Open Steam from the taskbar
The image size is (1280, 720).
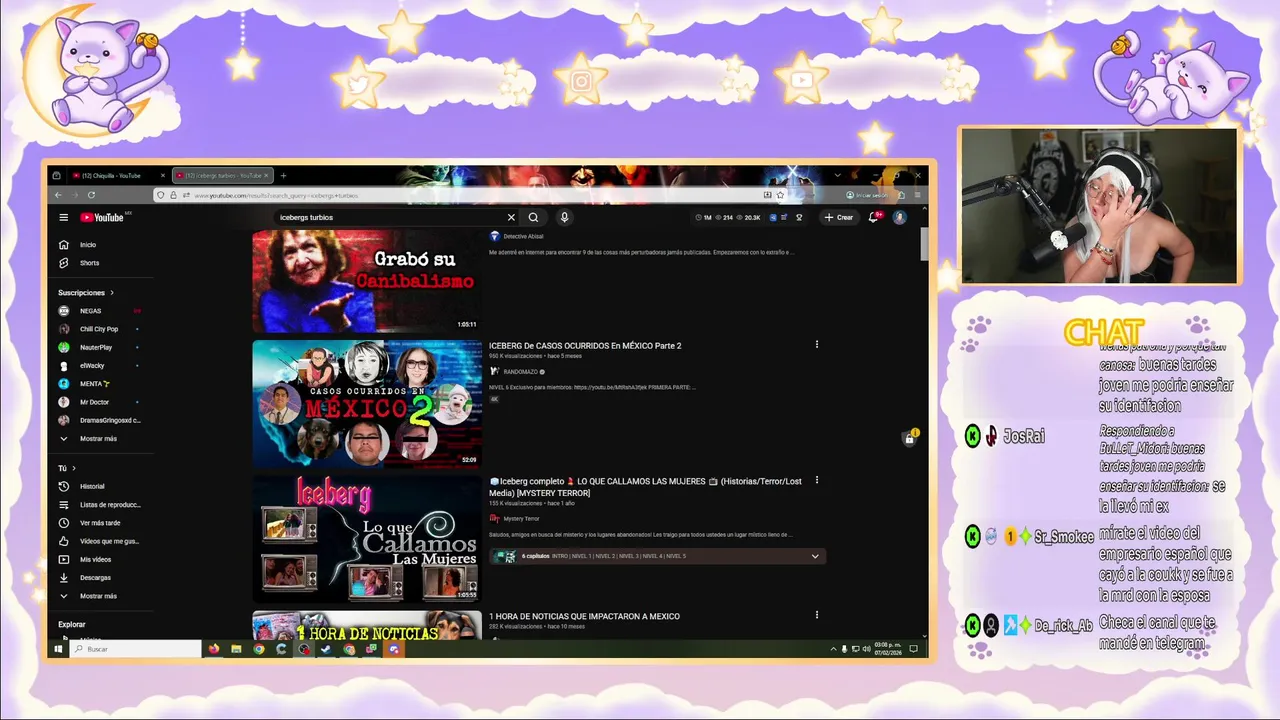[x=326, y=649]
